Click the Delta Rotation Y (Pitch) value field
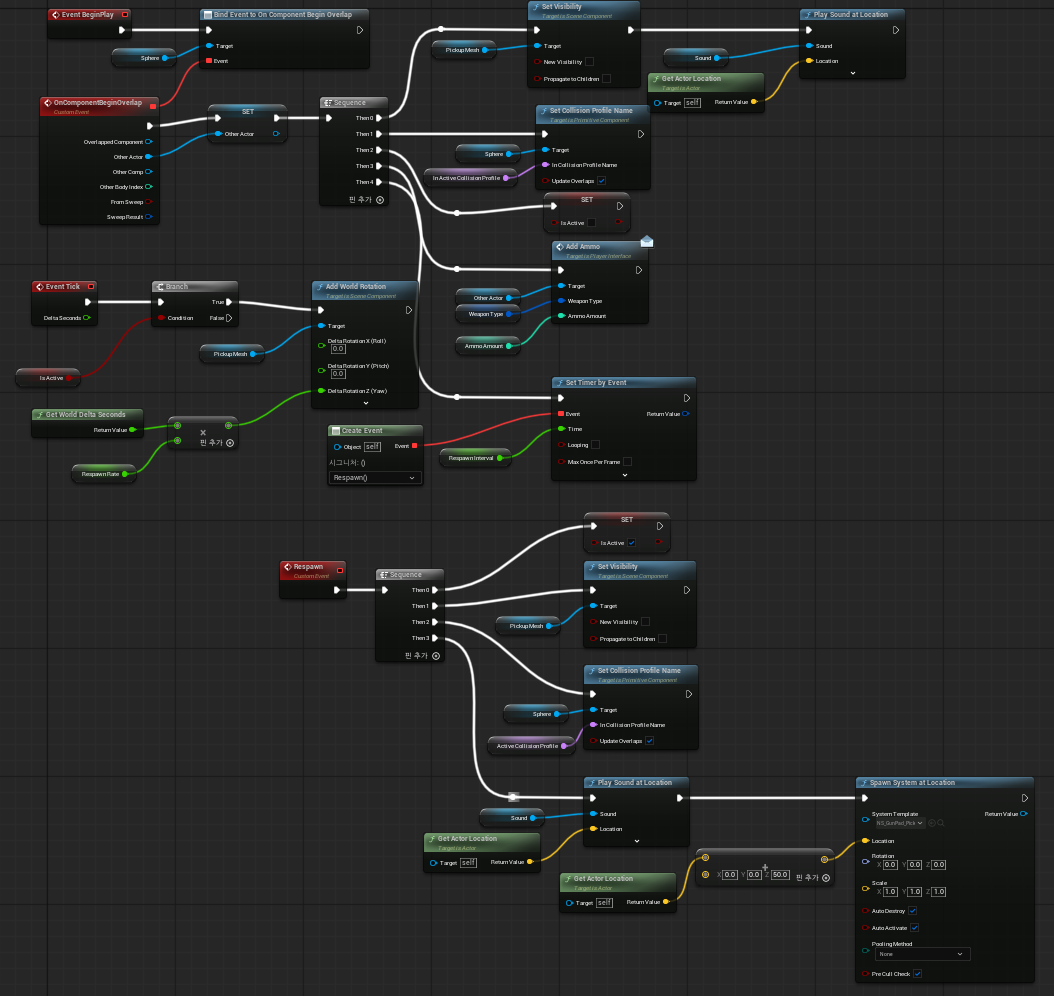The image size is (1054, 996). [x=338, y=374]
